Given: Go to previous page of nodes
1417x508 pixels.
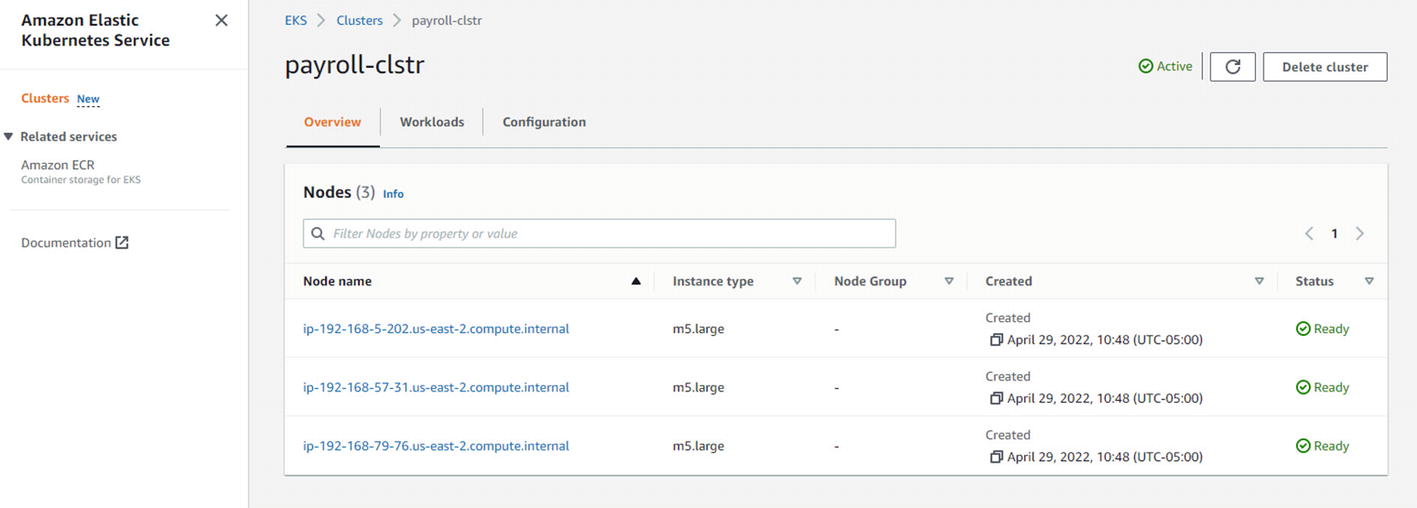Looking at the screenshot, I should 1309,233.
